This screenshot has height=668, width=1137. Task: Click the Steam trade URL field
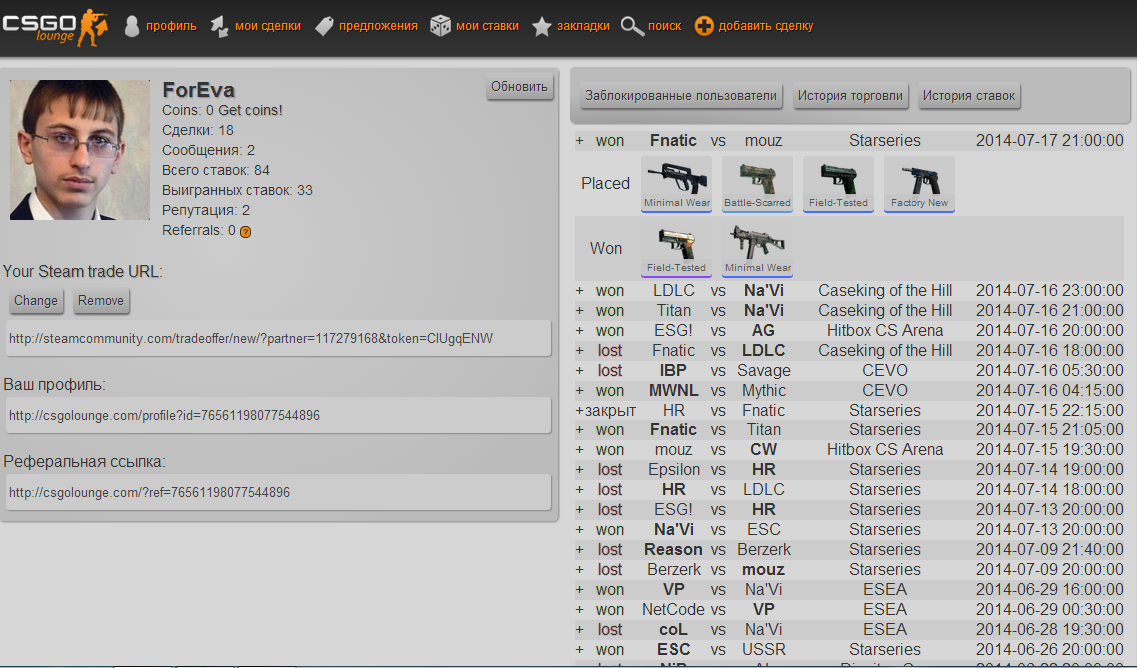[278, 339]
